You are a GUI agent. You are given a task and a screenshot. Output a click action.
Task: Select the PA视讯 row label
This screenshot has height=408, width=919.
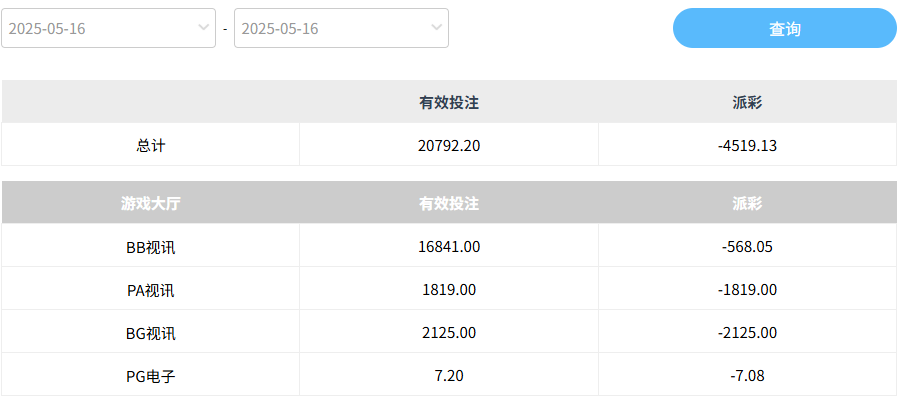click(x=151, y=290)
